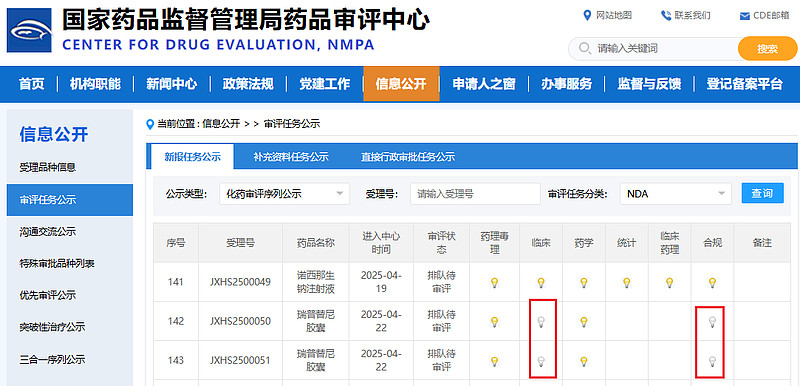Click the blue 查询 button
This screenshot has width=800, height=386.
(x=762, y=193)
